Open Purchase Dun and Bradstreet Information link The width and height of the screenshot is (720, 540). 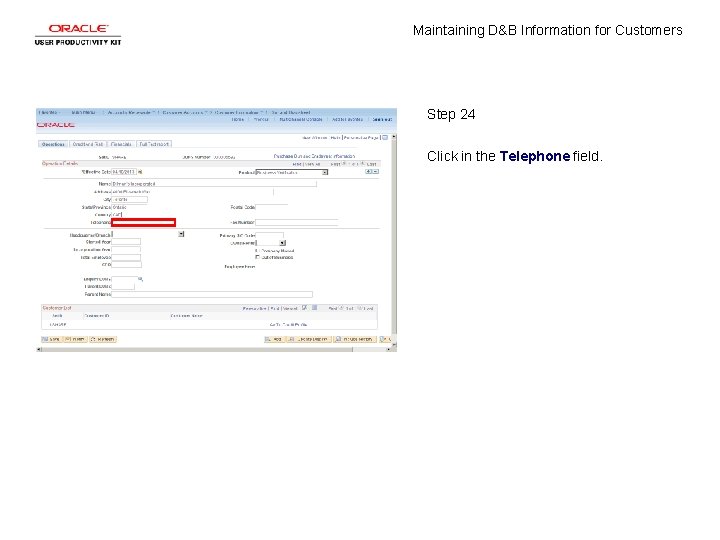(x=314, y=156)
